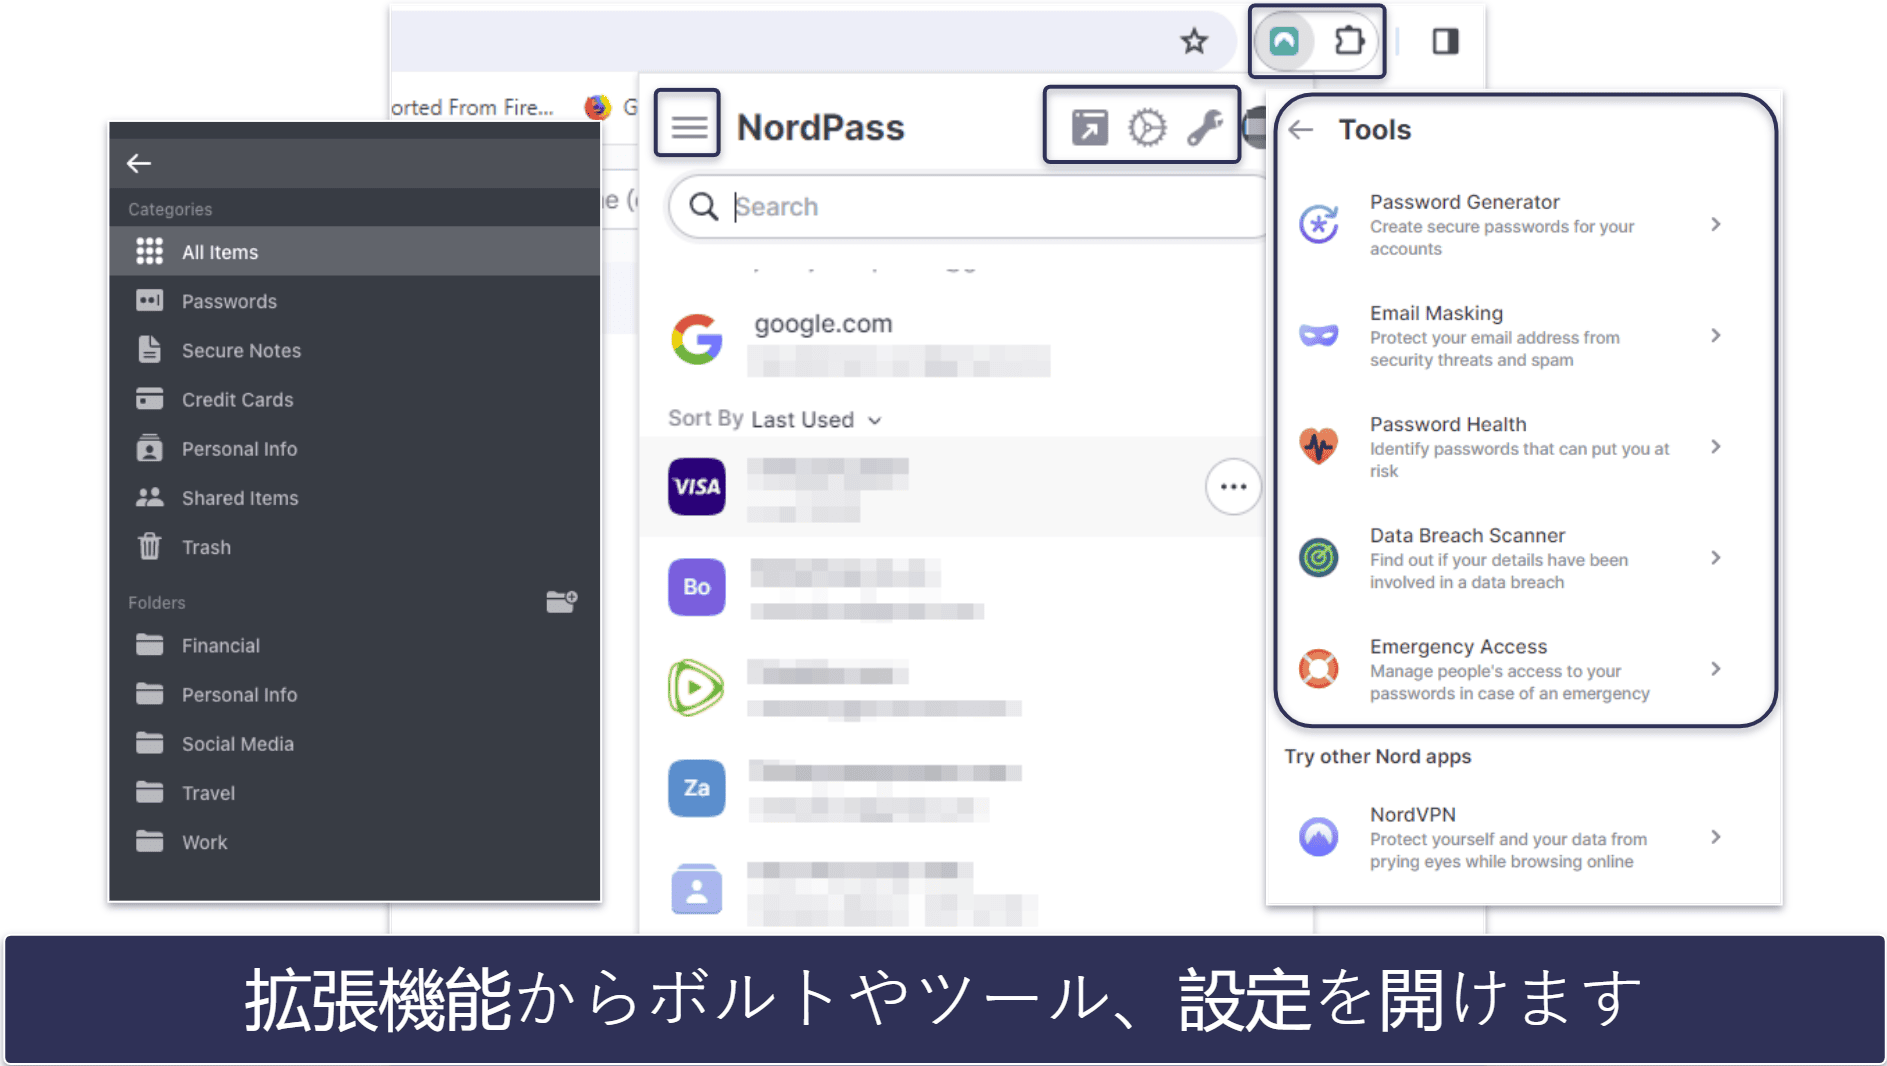Screen dimensions: 1887x1066
Task: Open the Travel folder
Action: click(355, 793)
